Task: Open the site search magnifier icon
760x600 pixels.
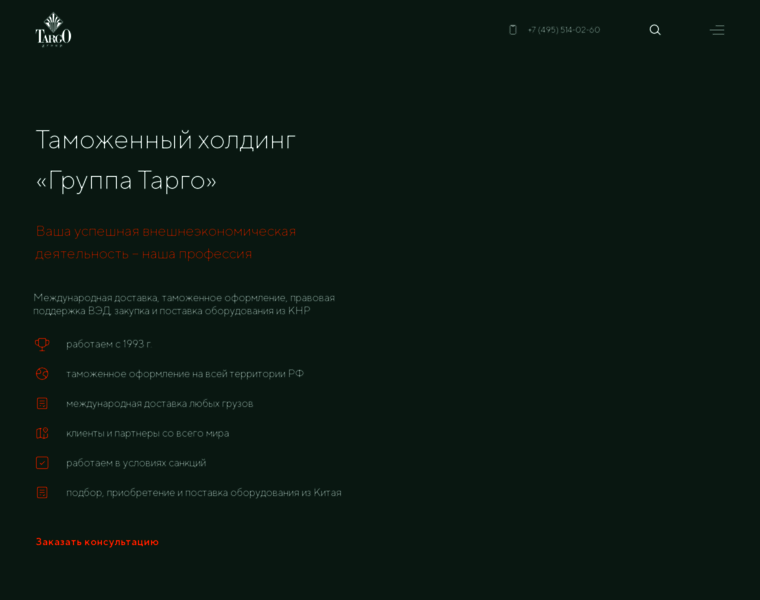Action: (655, 30)
